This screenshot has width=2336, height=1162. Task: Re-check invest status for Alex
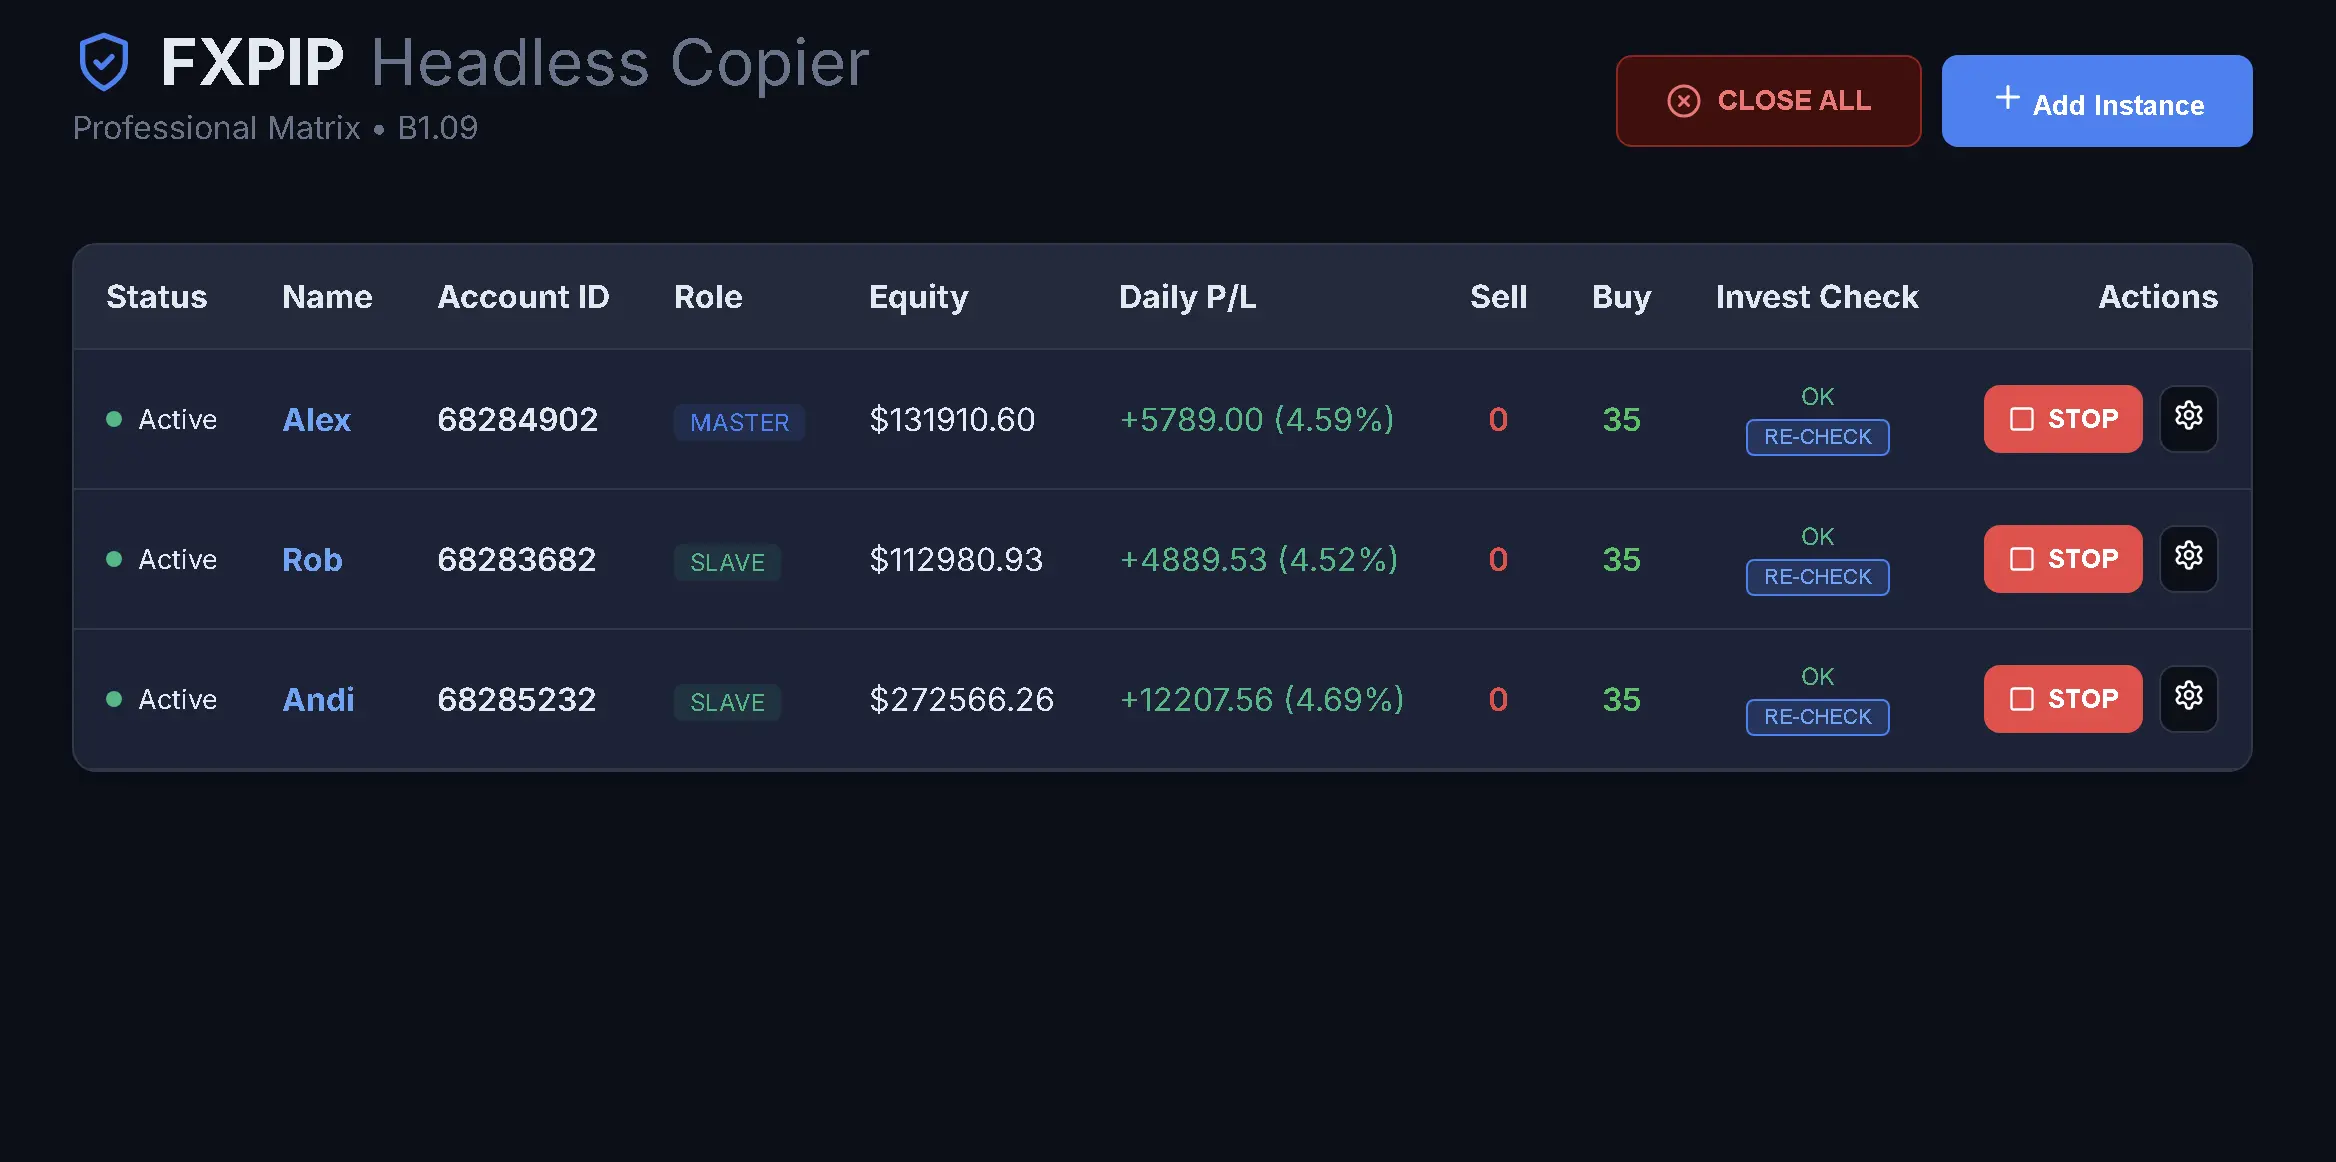tap(1818, 437)
